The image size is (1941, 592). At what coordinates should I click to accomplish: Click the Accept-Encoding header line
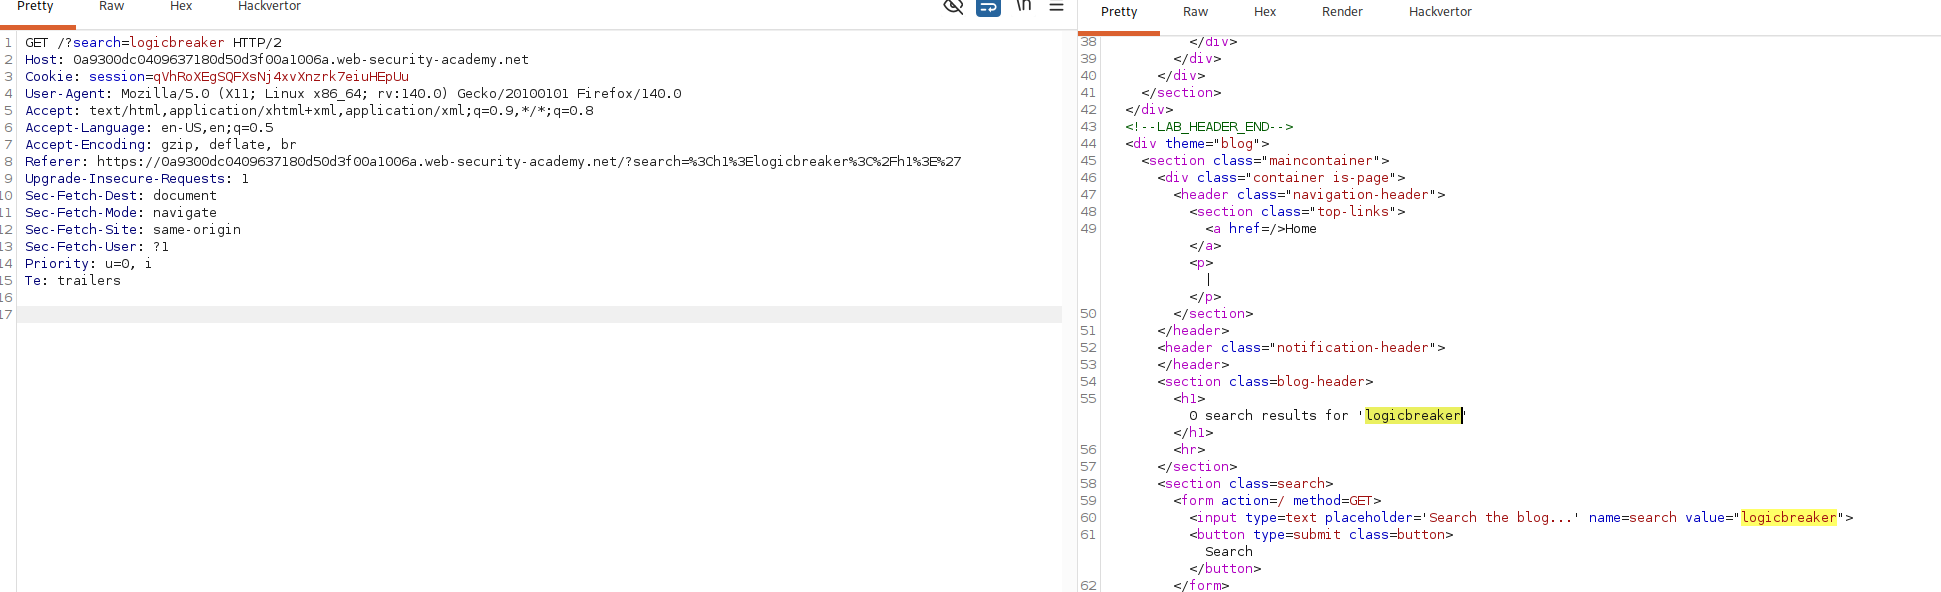[x=161, y=145]
